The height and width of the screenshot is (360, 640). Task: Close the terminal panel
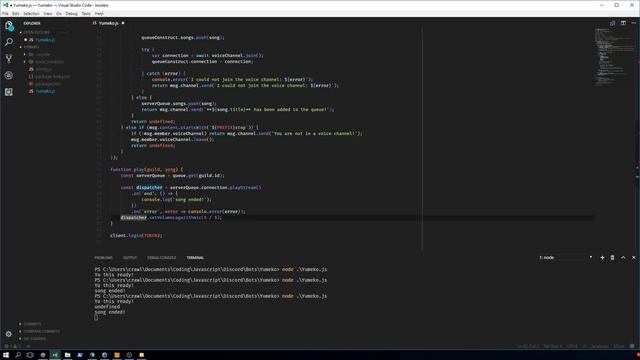633,258
